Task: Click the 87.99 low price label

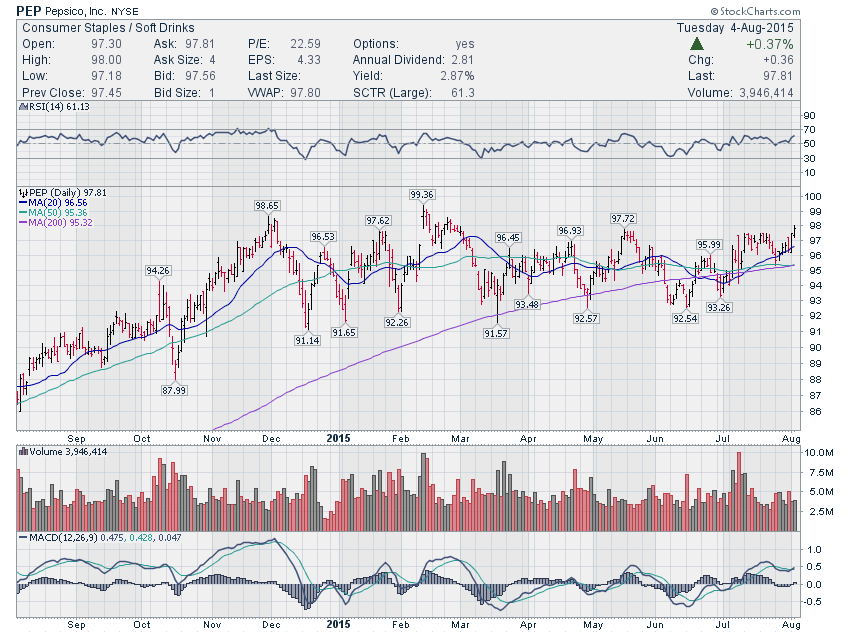Action: coord(173,390)
